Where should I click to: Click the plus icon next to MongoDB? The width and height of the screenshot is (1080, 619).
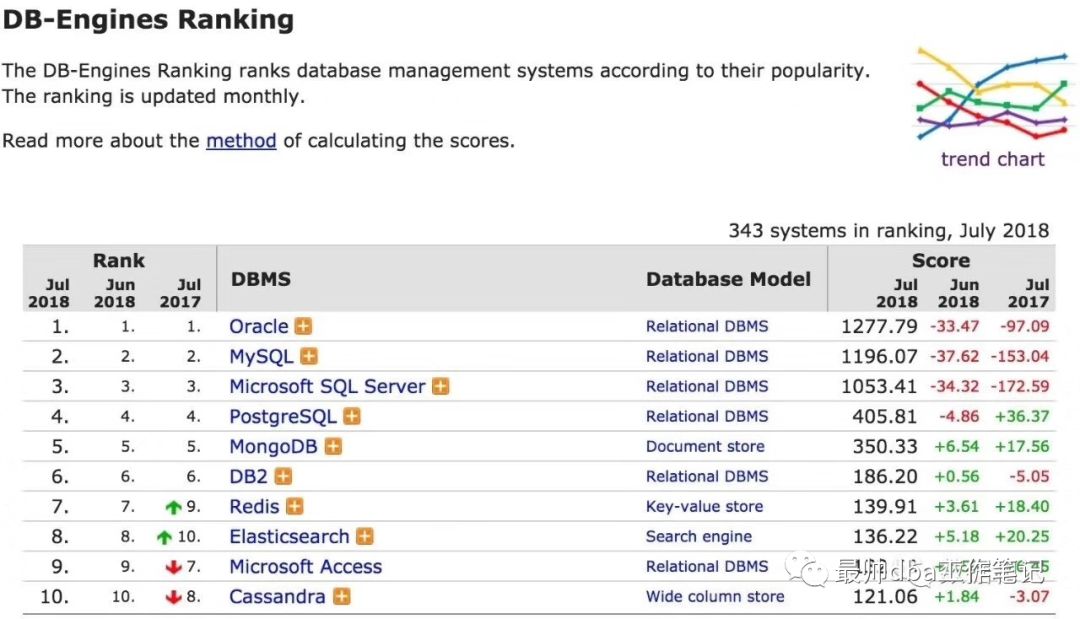333,447
